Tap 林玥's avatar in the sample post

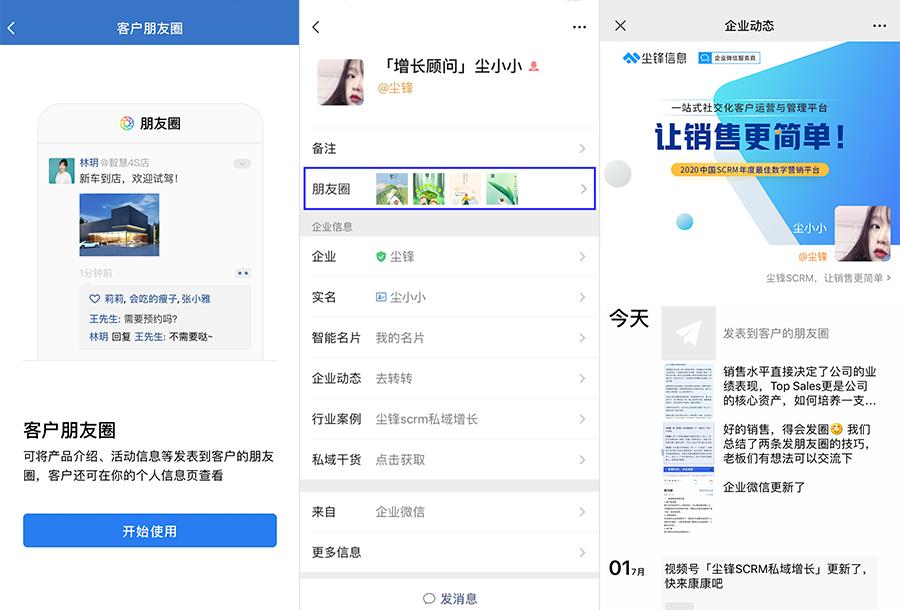coord(61,171)
